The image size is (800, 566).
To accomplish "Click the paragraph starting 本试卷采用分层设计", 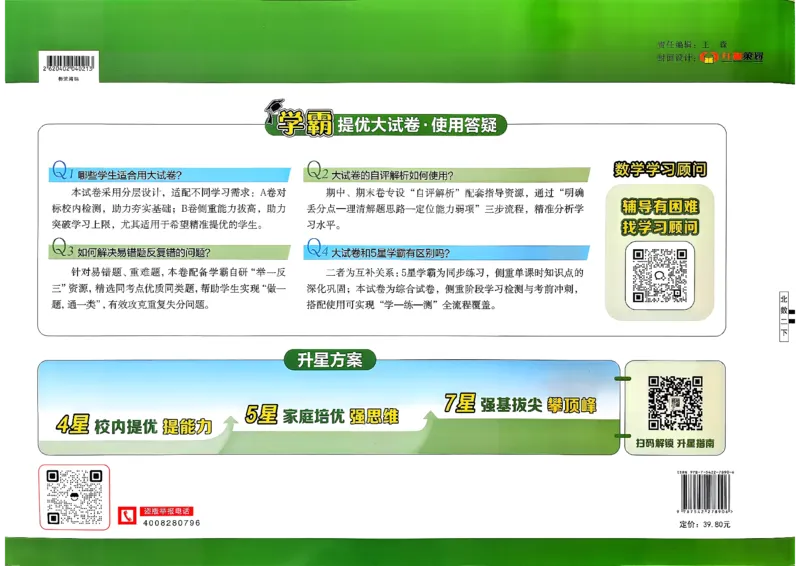I will click(x=169, y=208).
